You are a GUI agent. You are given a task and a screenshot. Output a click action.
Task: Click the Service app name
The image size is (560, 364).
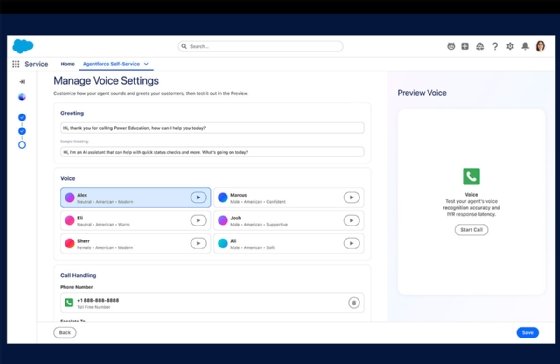(36, 64)
